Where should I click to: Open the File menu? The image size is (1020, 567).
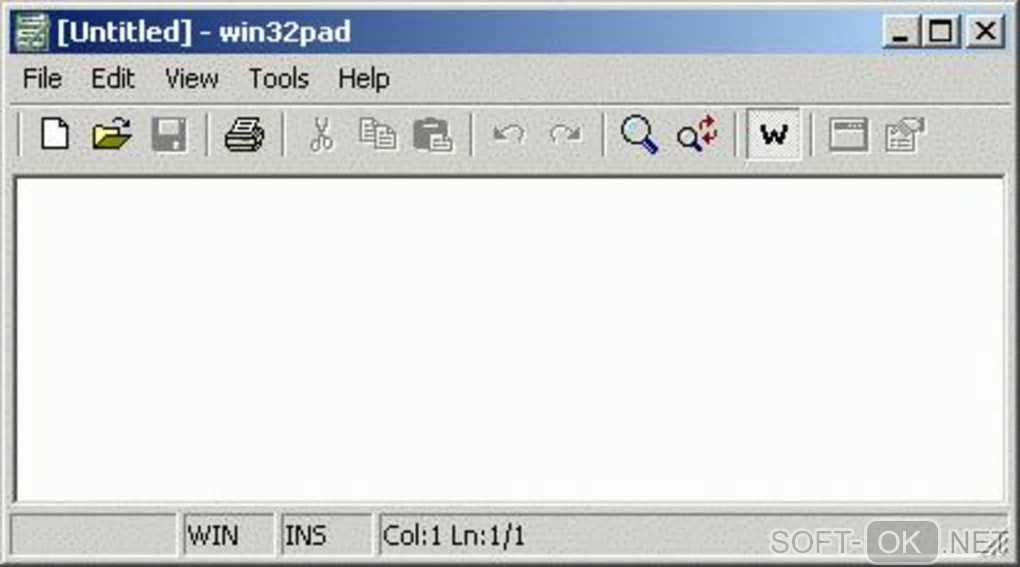click(42, 79)
